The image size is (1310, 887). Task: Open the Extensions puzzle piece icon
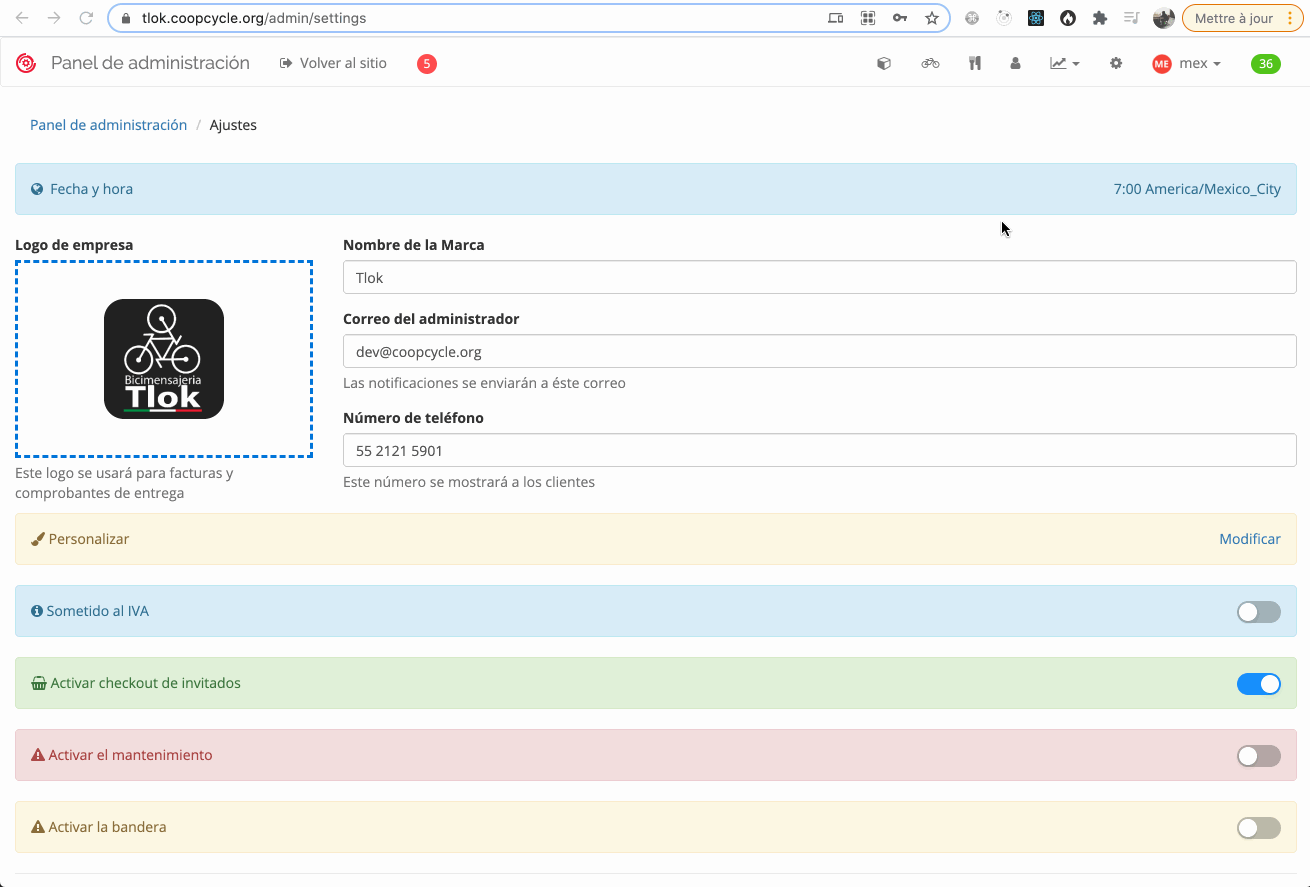coord(1100,18)
